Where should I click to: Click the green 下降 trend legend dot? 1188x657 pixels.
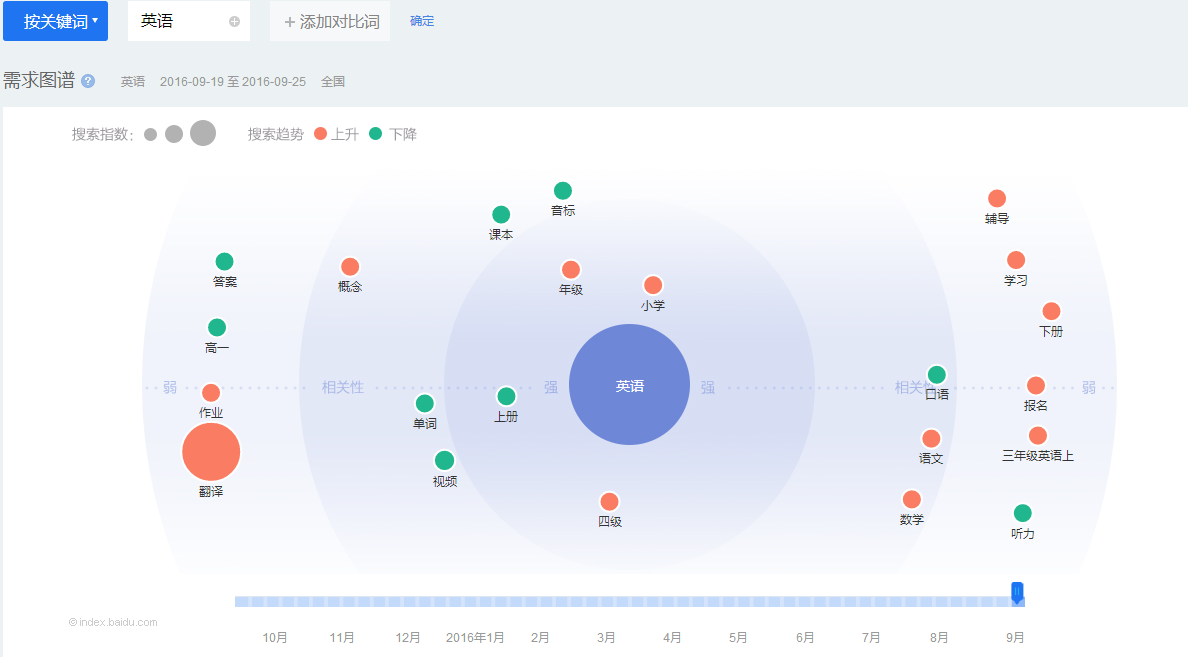pyautogui.click(x=376, y=133)
